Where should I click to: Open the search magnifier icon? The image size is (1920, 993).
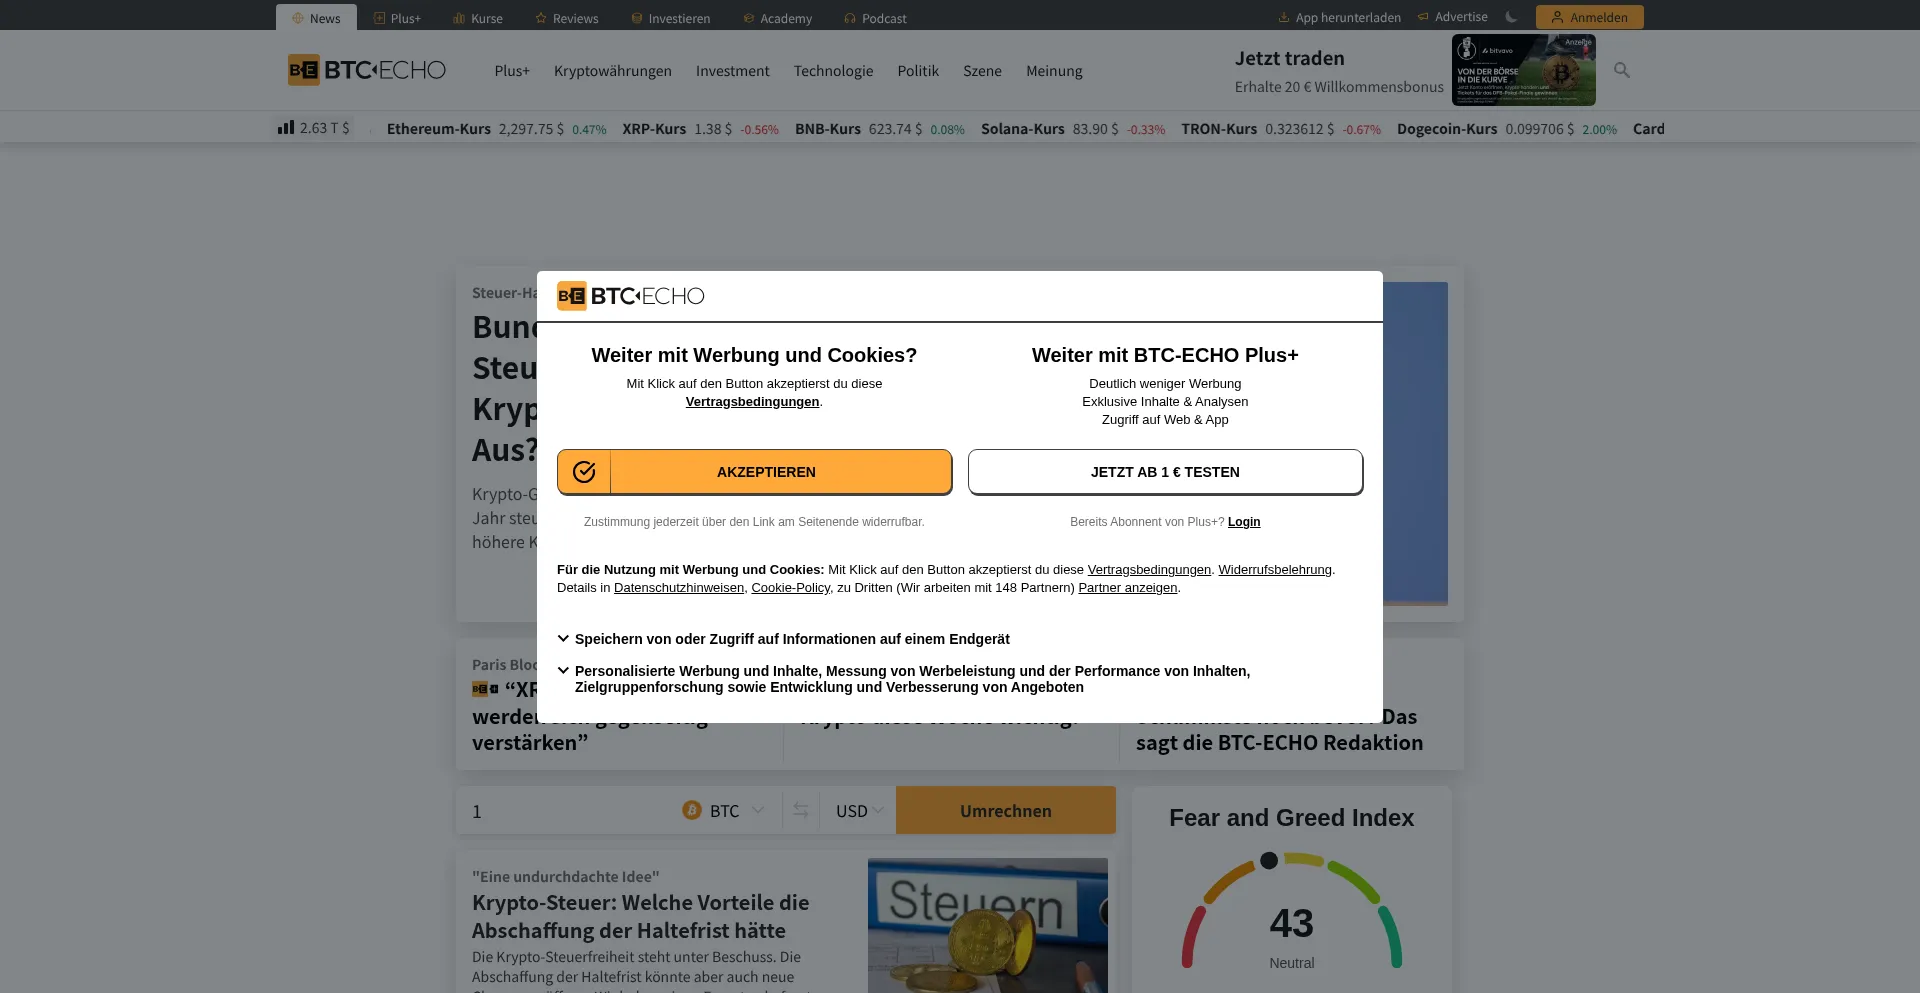pyautogui.click(x=1622, y=70)
